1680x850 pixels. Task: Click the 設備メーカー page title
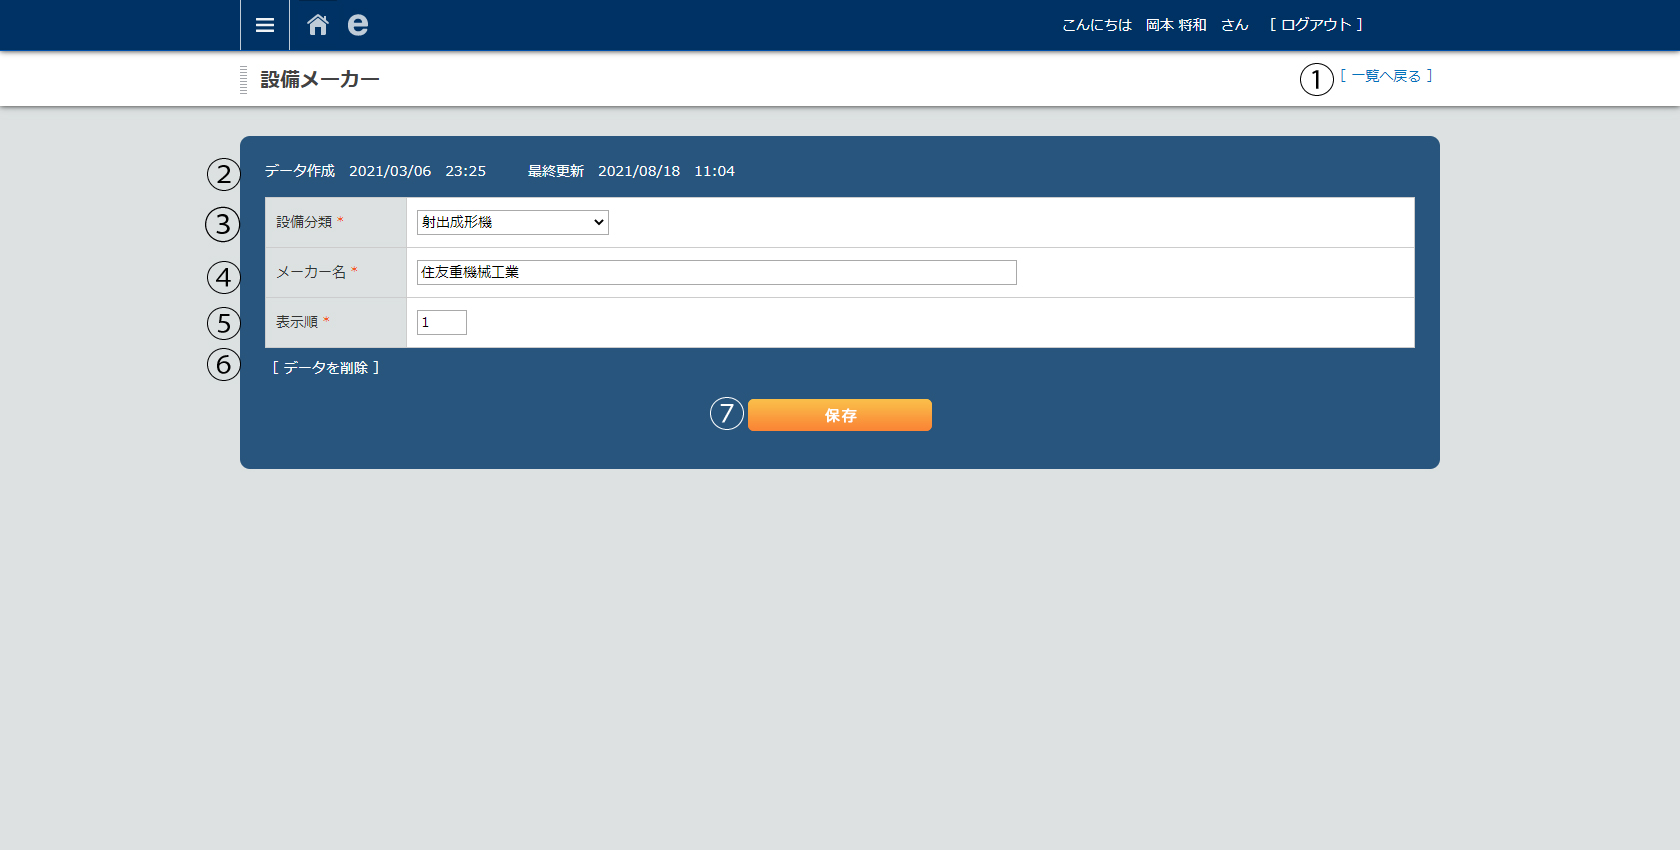pyautogui.click(x=320, y=79)
